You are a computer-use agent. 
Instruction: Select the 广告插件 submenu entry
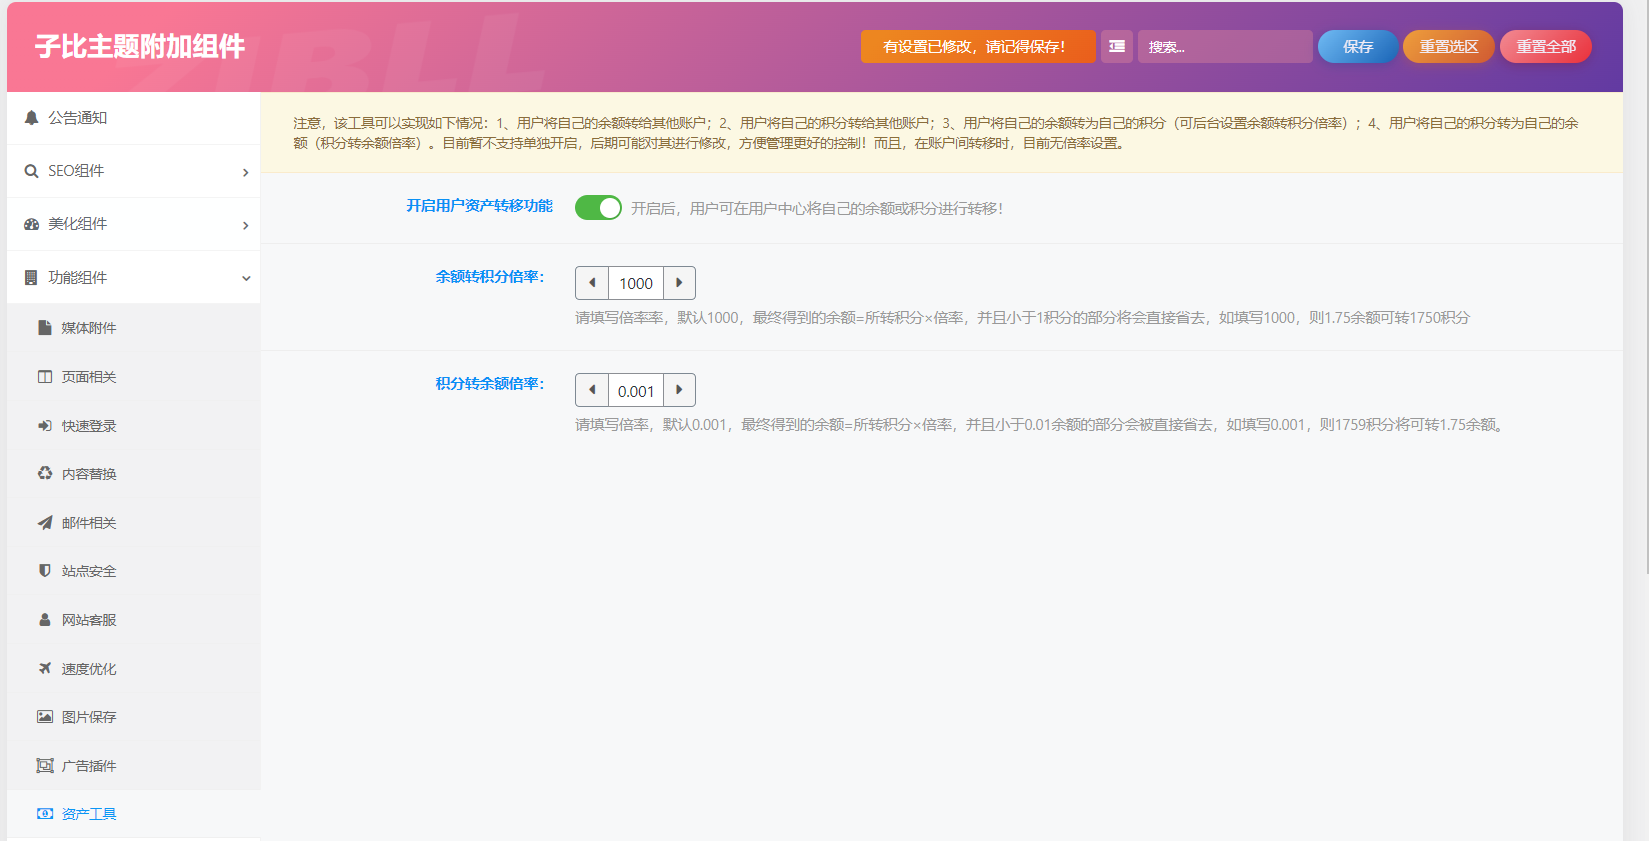point(134,766)
